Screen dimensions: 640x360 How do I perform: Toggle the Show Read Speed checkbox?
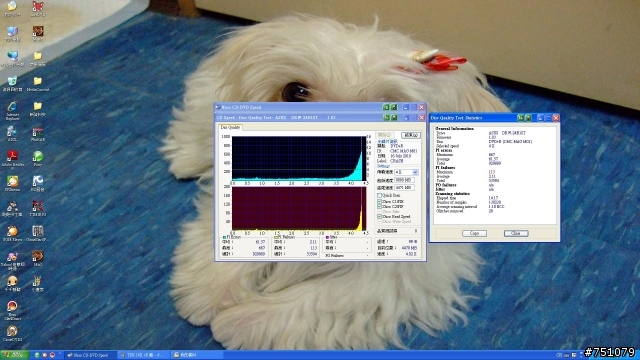[x=380, y=217]
